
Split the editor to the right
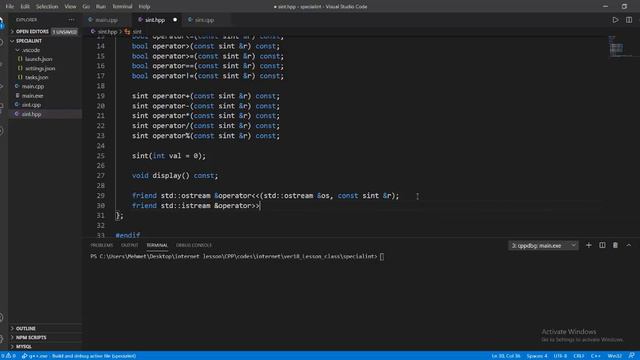629,20
